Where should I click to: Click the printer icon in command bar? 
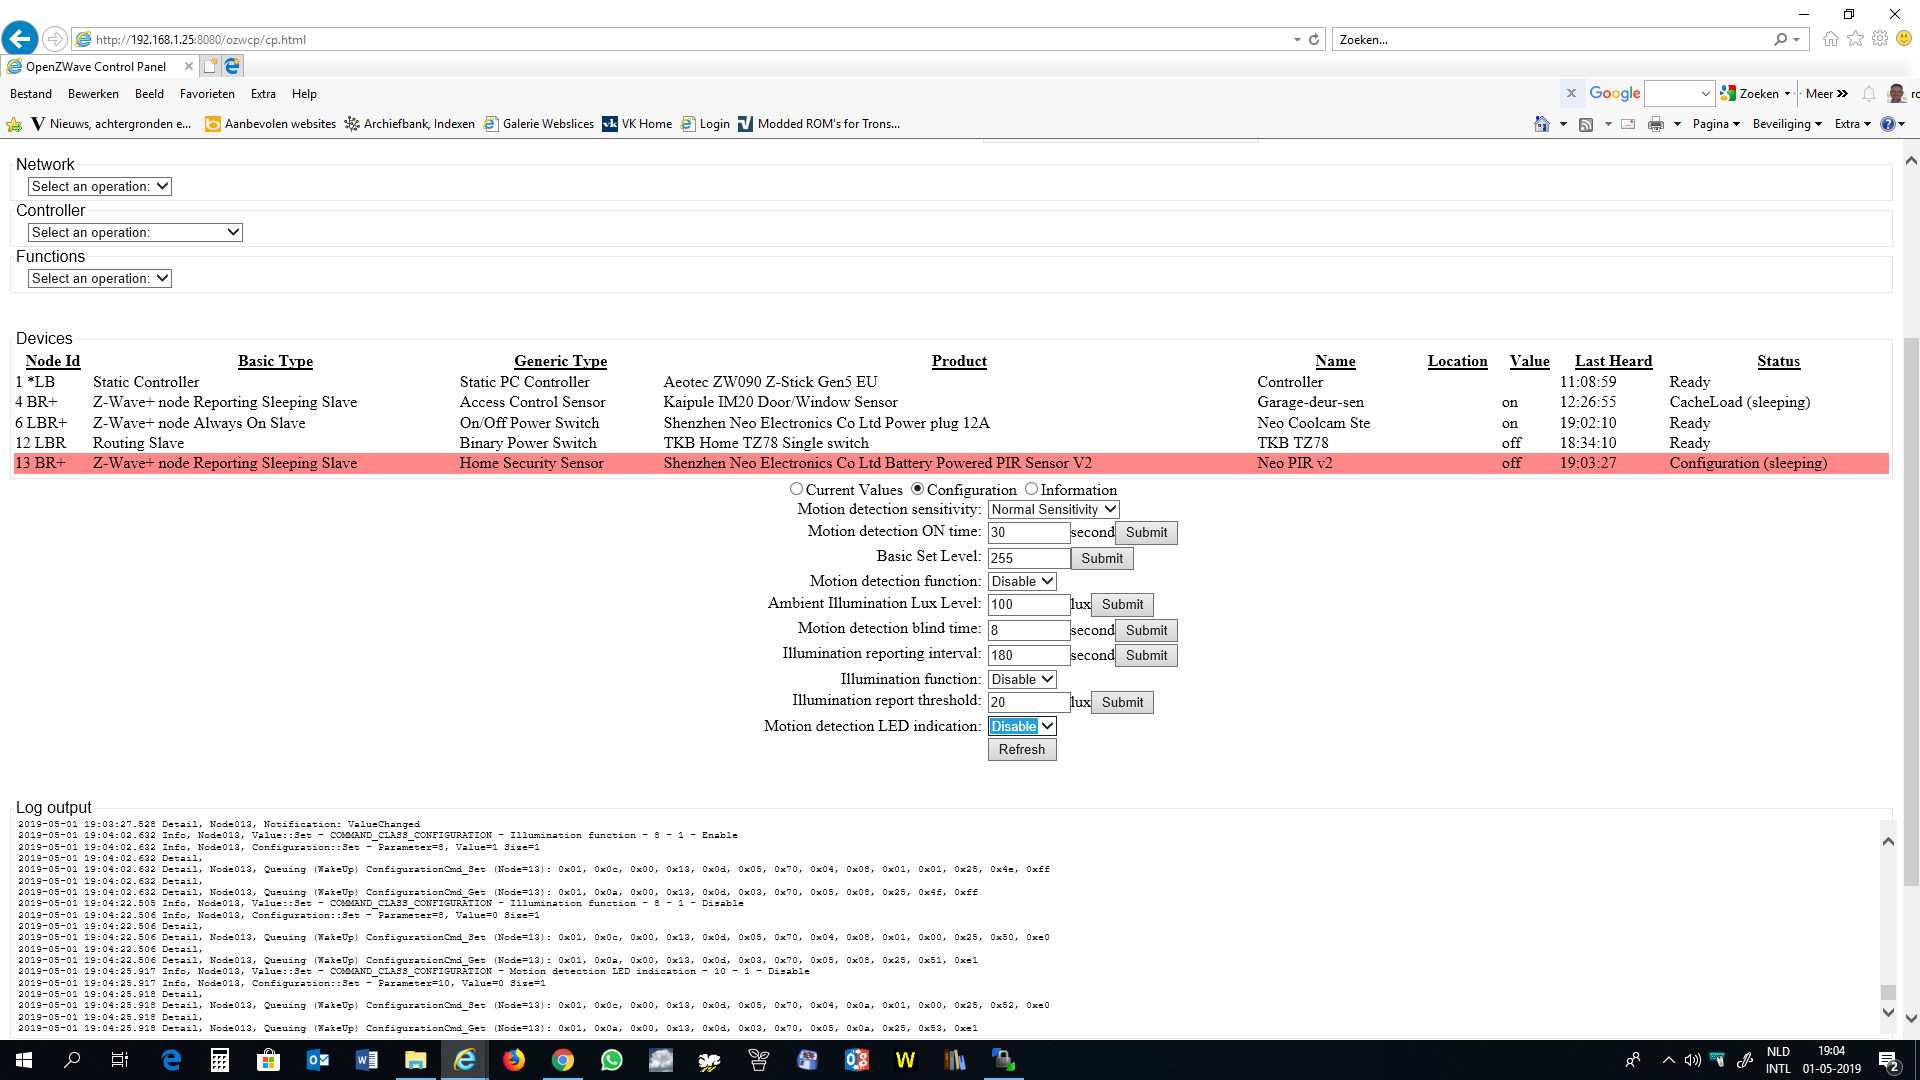pos(1656,124)
